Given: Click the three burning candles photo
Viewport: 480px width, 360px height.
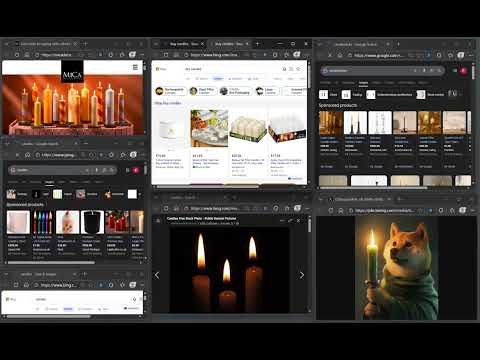Looking at the screenshot, I should pyautogui.click(x=230, y=270).
